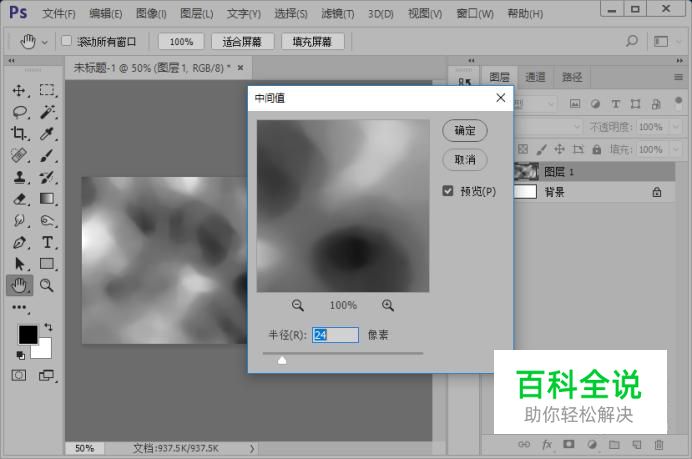This screenshot has width=692, height=459.
Task: Select the Magic Wand tool
Action: 47,112
